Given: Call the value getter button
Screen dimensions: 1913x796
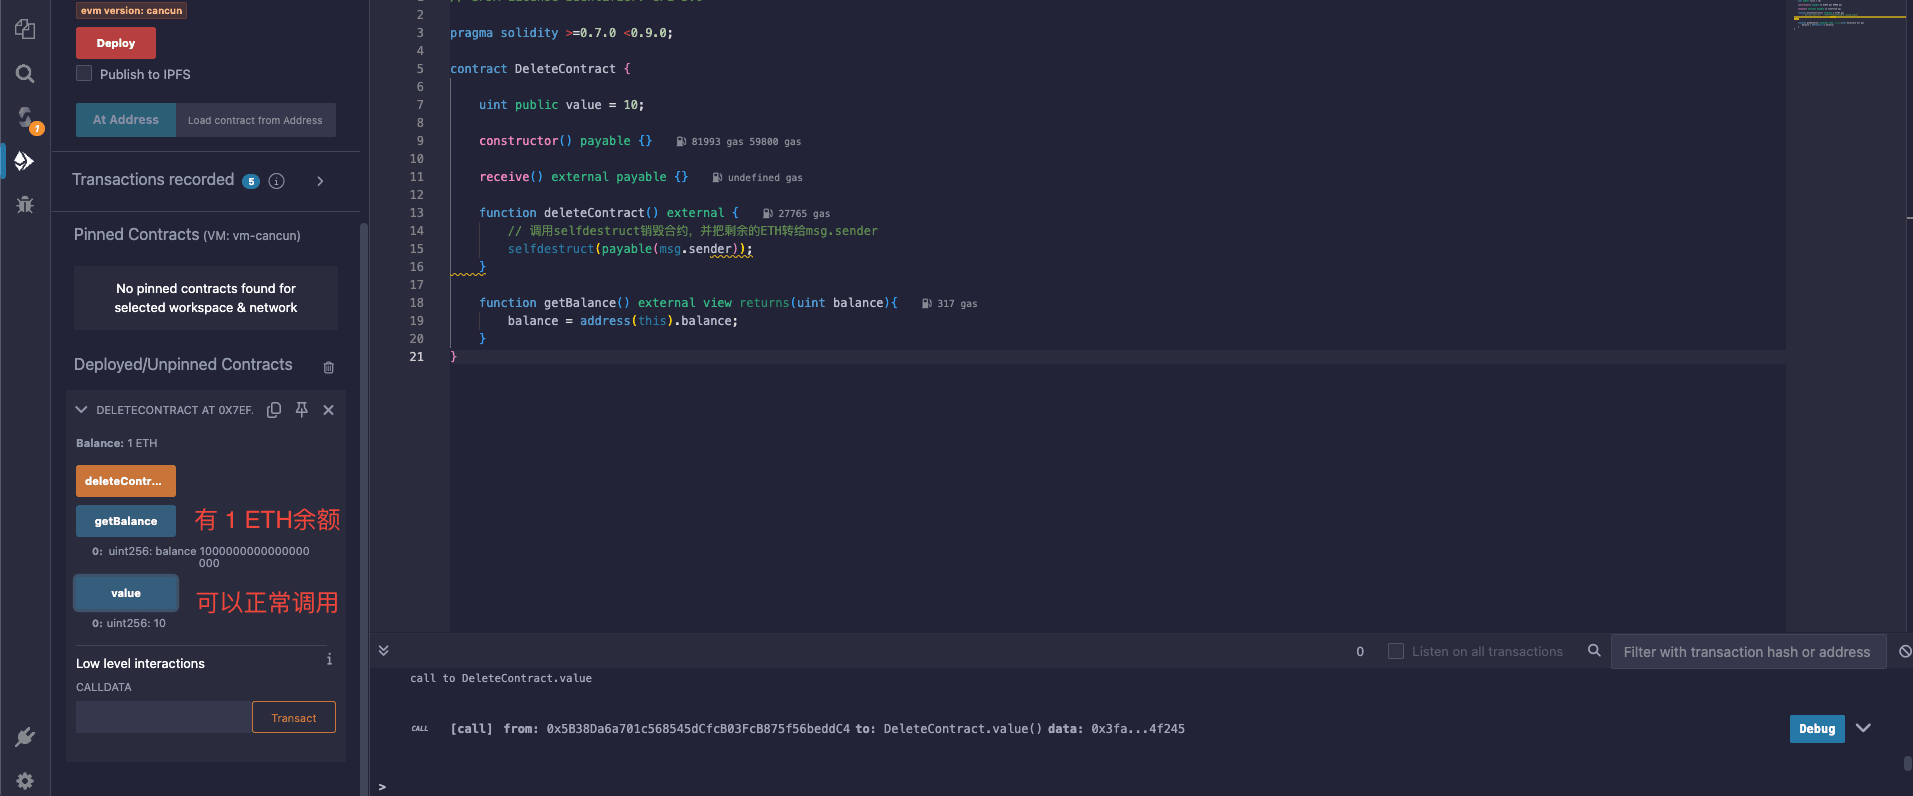Looking at the screenshot, I should pyautogui.click(x=126, y=593).
